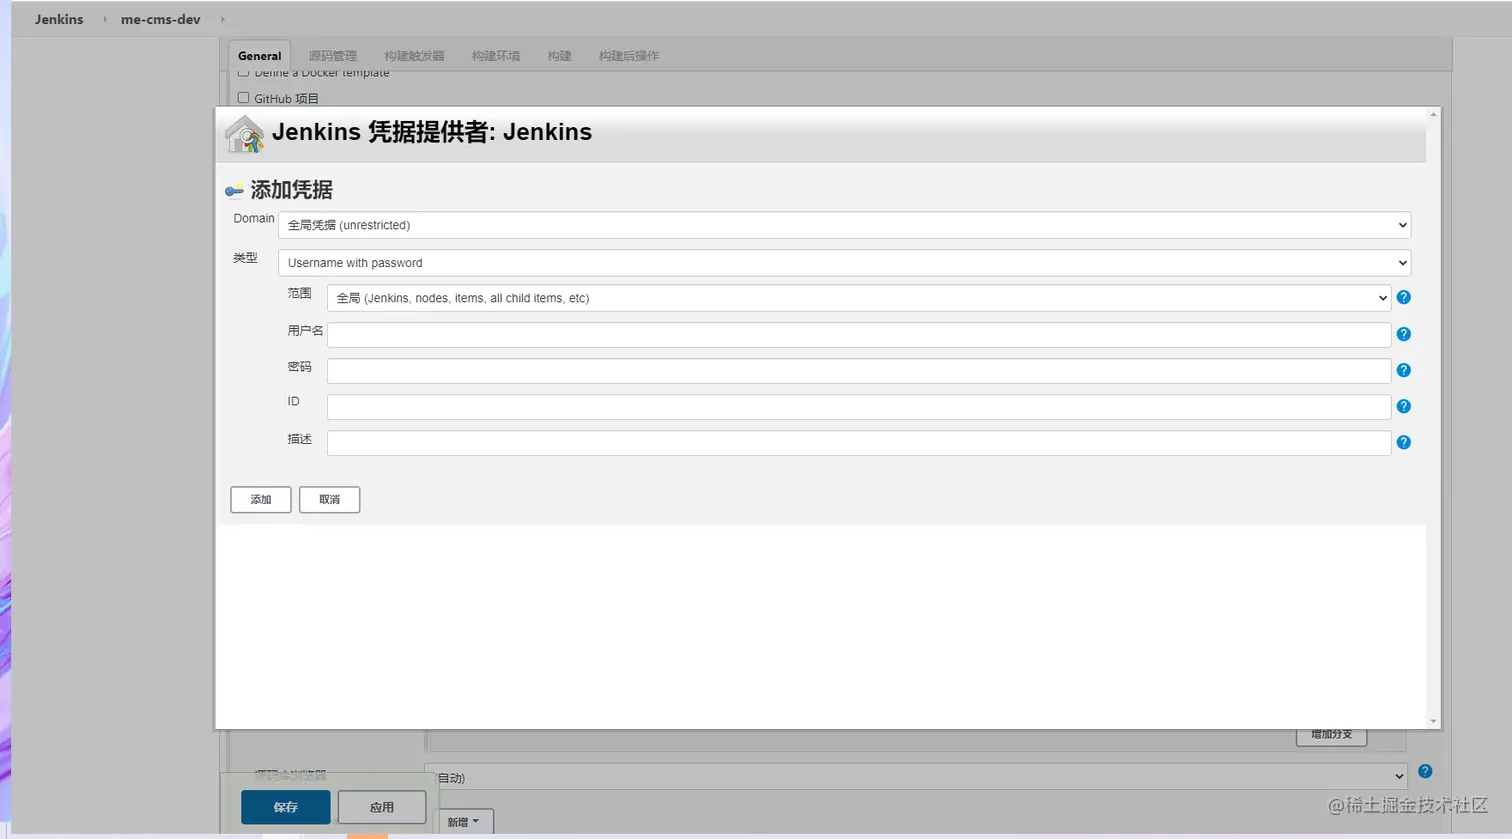Click the Jenkins 凭据提供者: Jenkins title
The height and width of the screenshot is (839, 1512).
click(x=432, y=132)
